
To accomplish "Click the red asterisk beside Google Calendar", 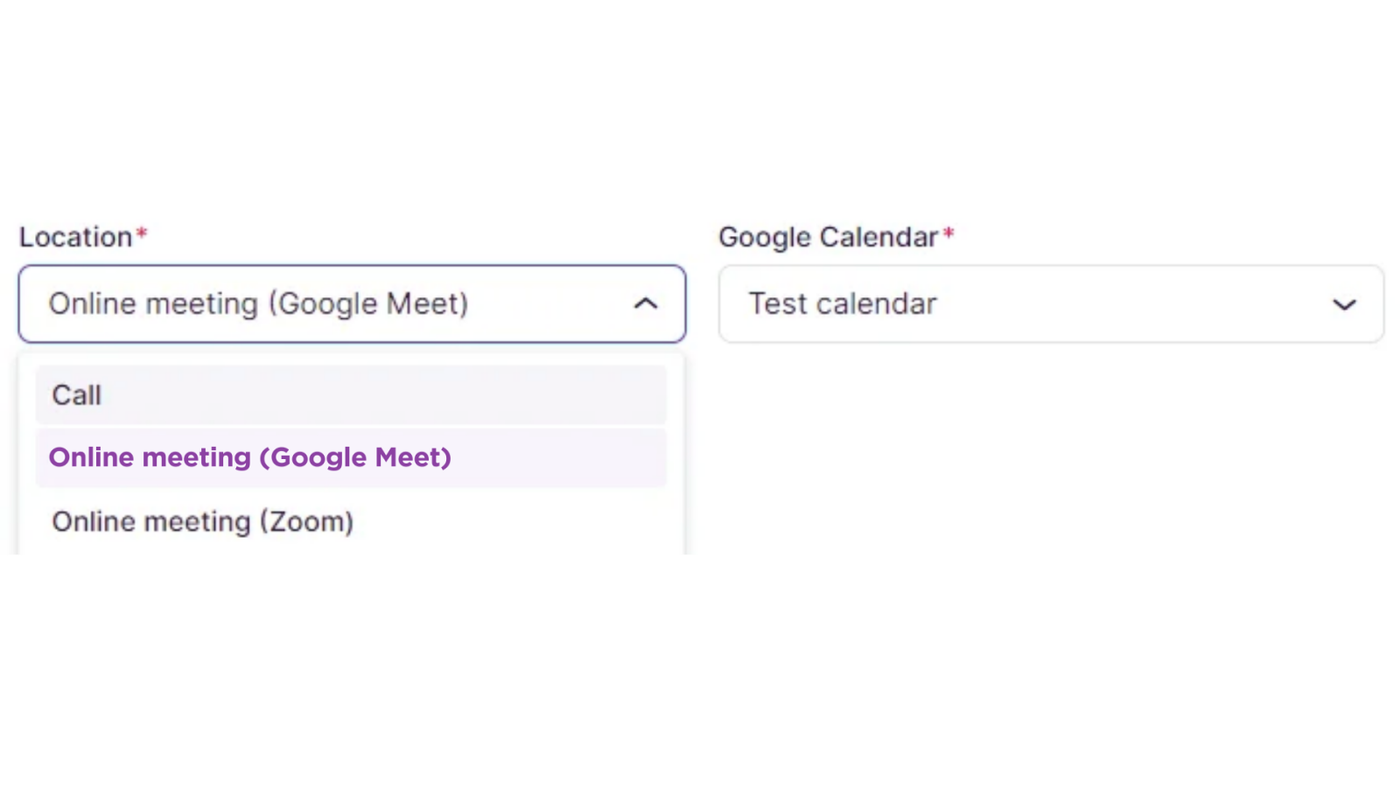I will point(948,235).
